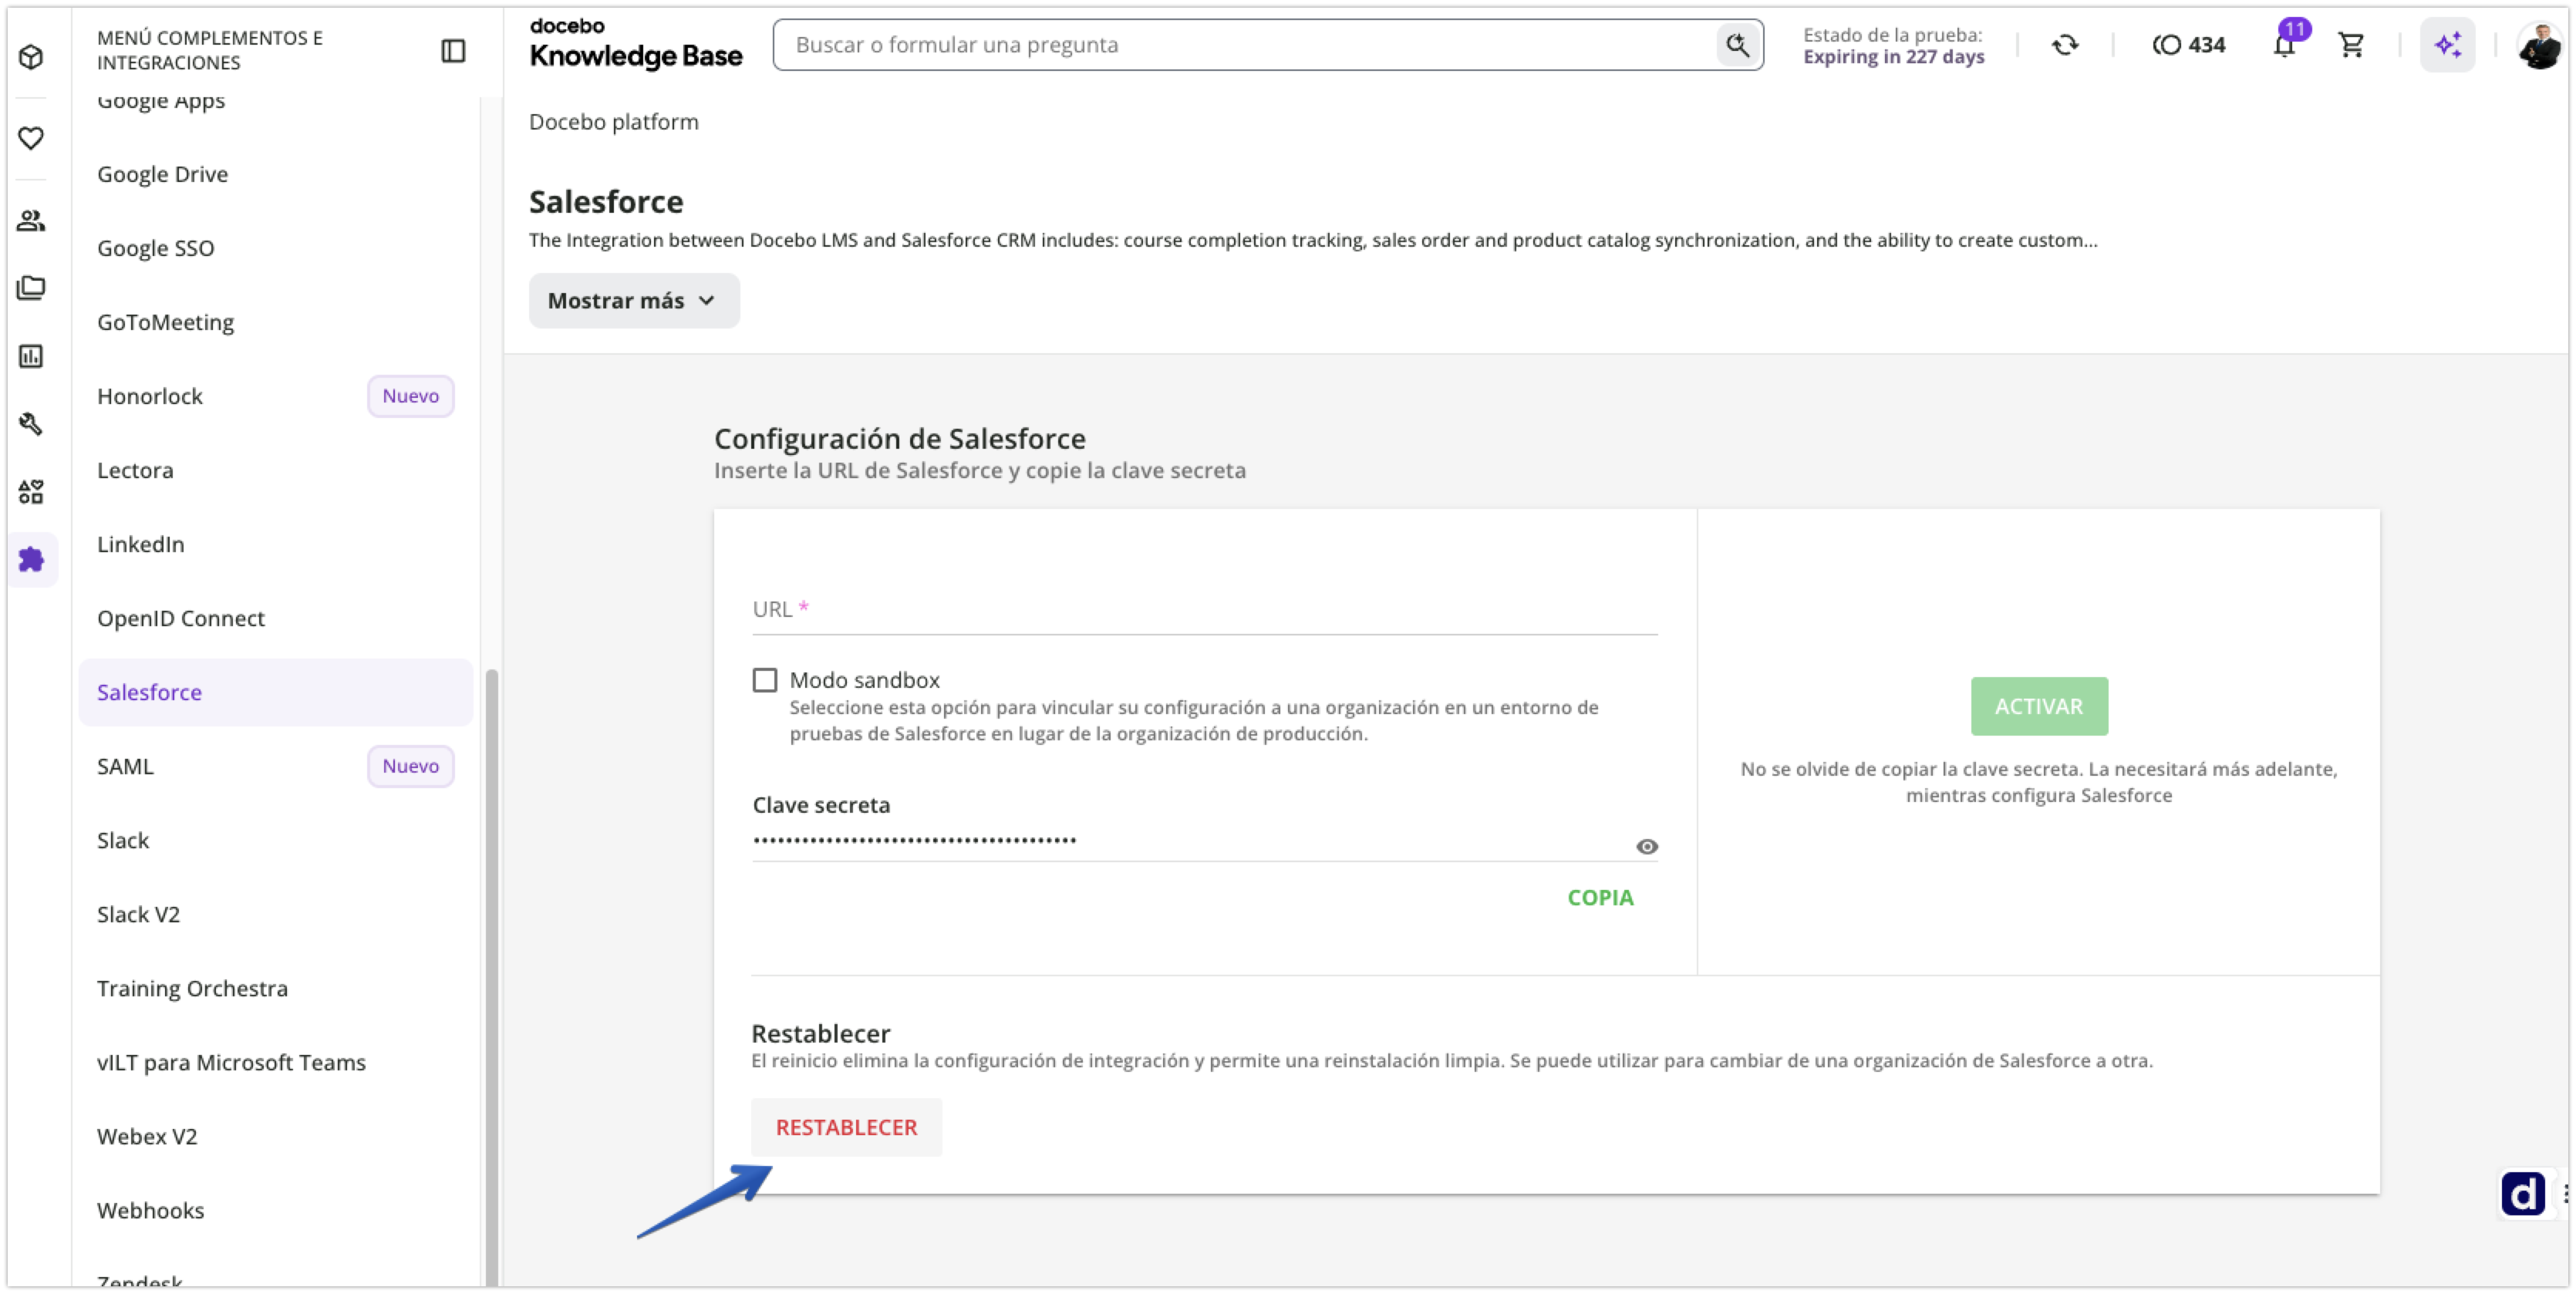Open the user profile avatar
2576x1294 pixels.
2538,45
